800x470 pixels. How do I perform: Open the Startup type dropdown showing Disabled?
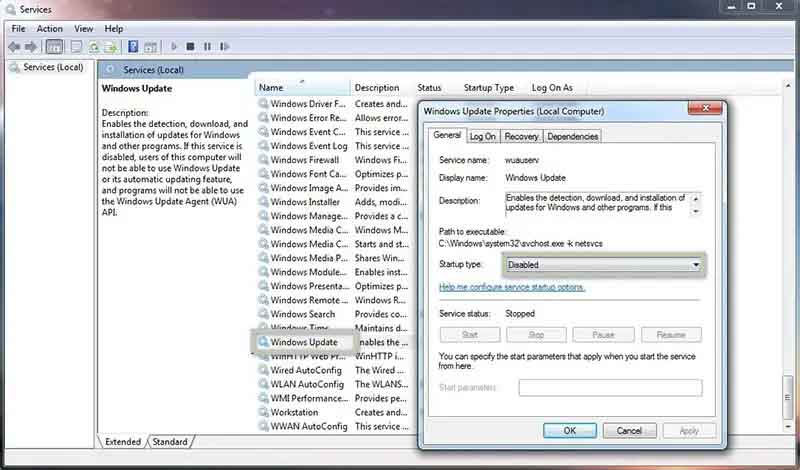tap(604, 265)
